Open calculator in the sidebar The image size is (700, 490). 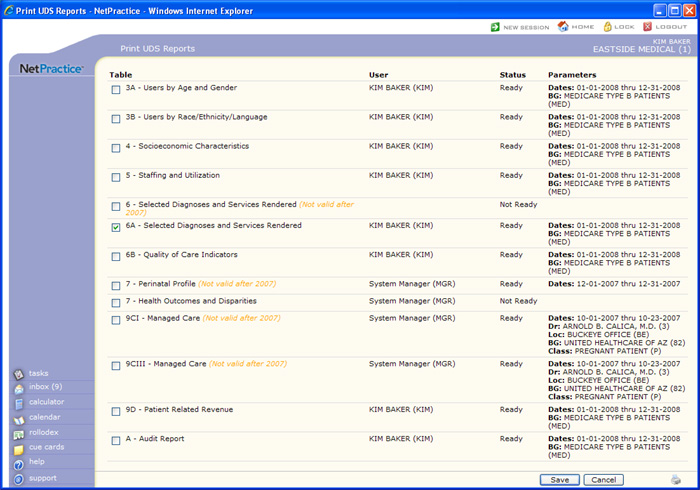pyautogui.click(x=46, y=402)
